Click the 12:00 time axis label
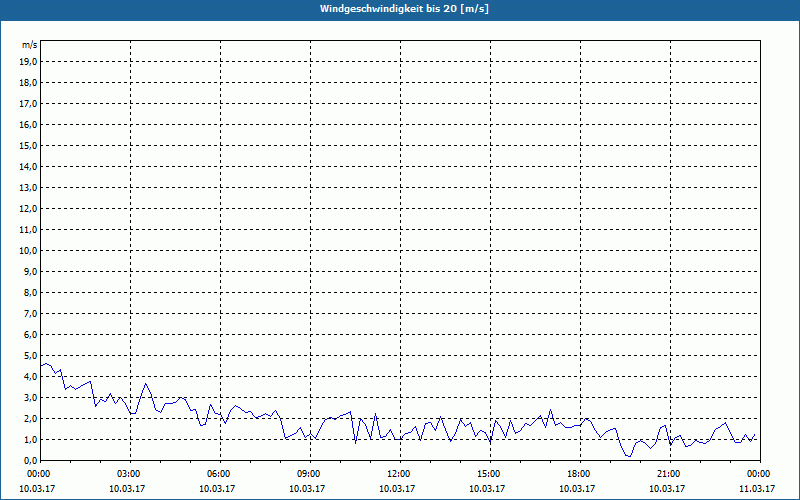 click(398, 473)
